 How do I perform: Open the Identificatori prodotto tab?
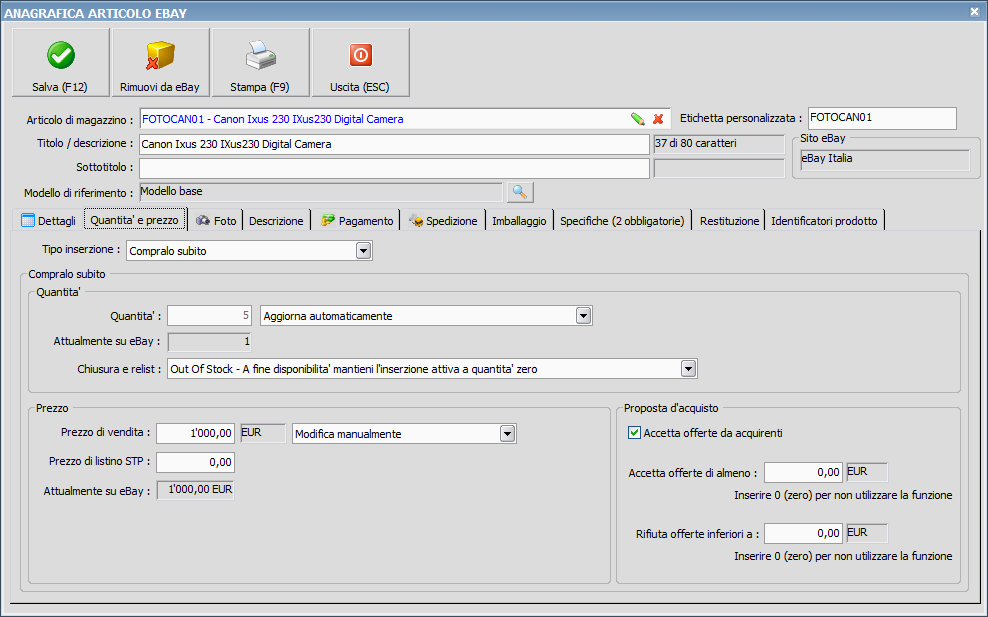click(x=824, y=221)
